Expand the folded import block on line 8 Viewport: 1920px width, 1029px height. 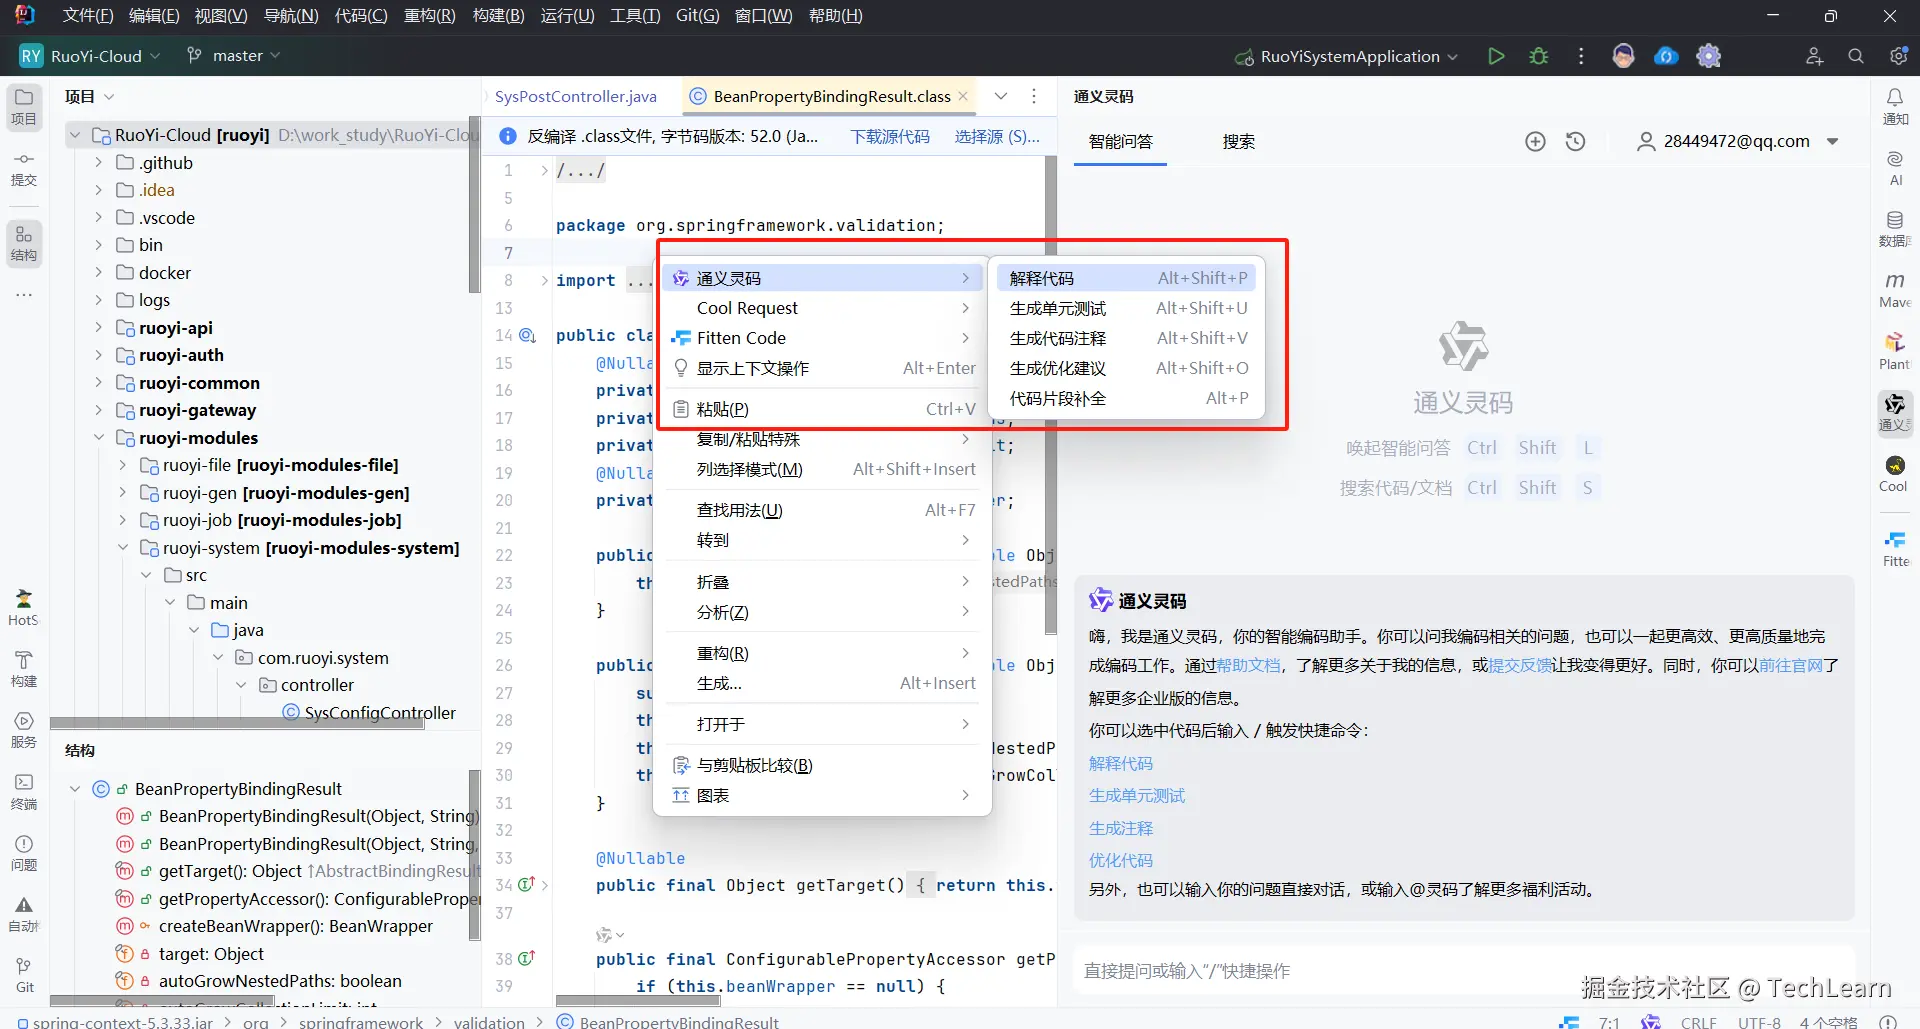point(544,281)
